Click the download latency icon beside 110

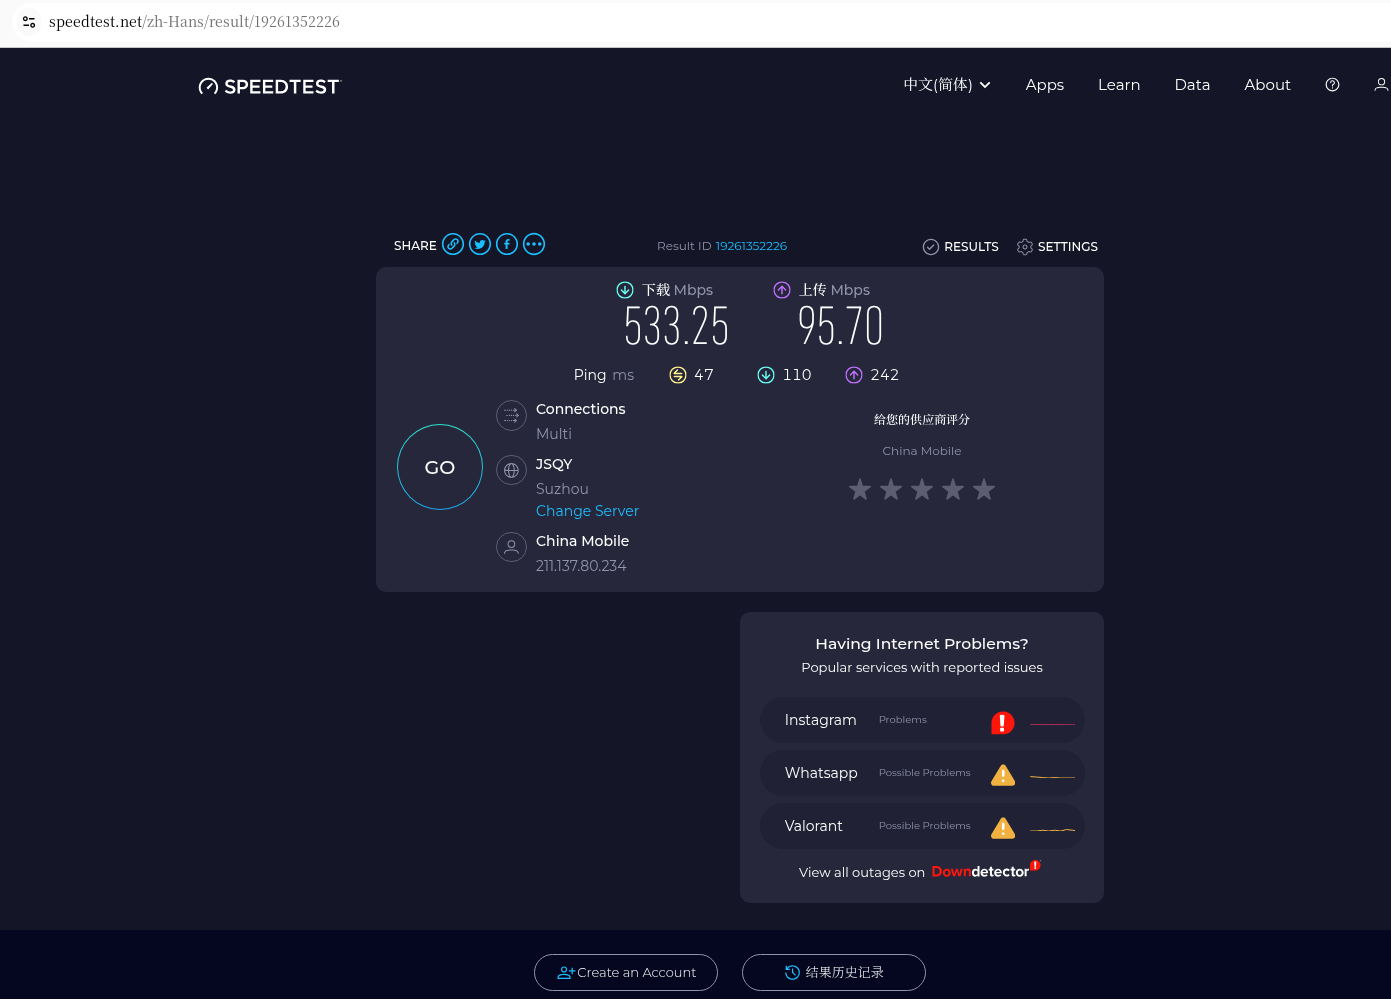(766, 375)
